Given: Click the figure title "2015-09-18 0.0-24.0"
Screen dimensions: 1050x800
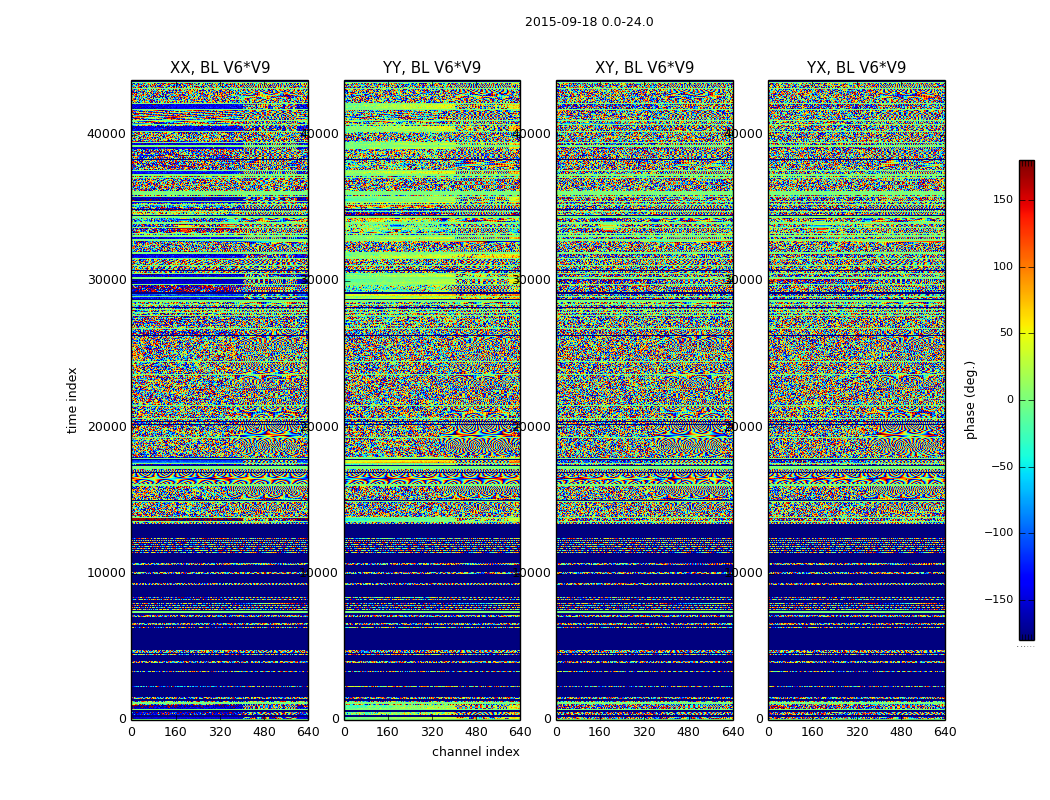Looking at the screenshot, I should (x=589, y=22).
